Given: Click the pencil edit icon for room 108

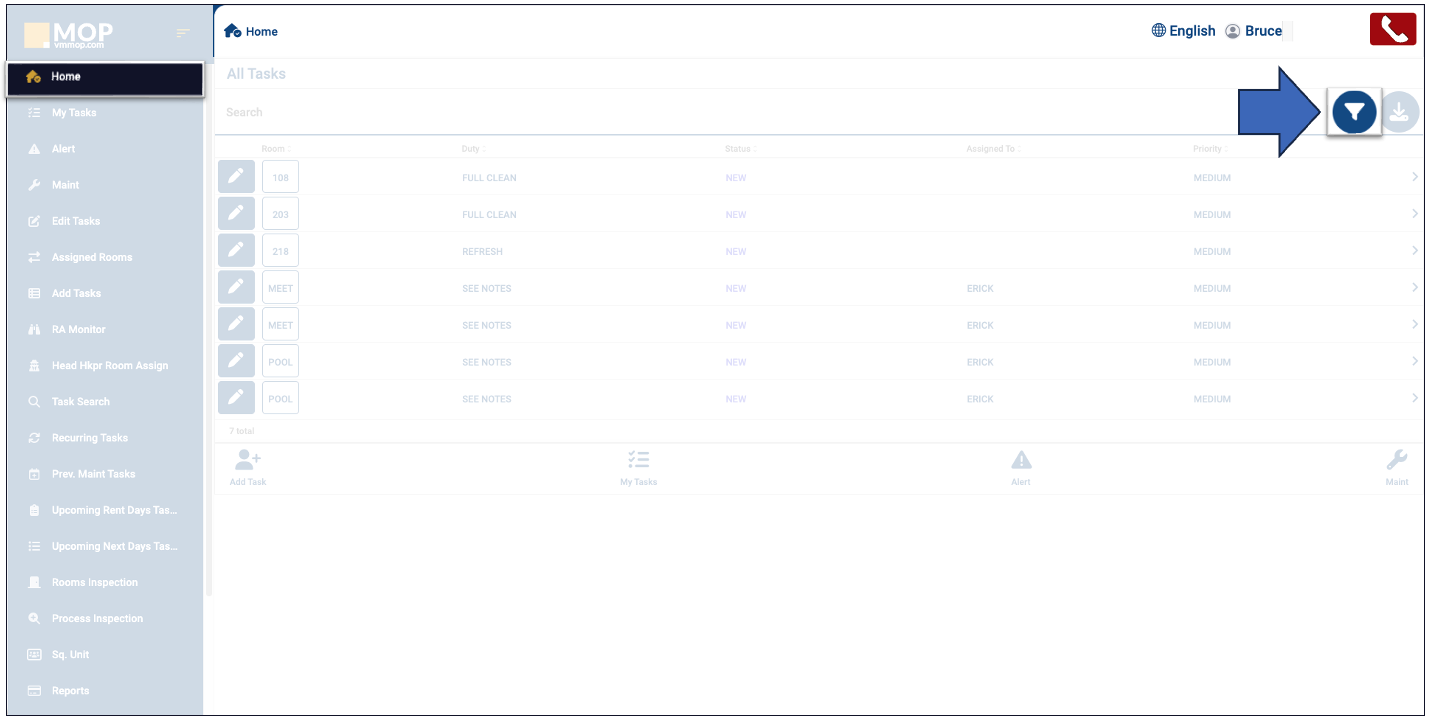Looking at the screenshot, I should tap(236, 177).
